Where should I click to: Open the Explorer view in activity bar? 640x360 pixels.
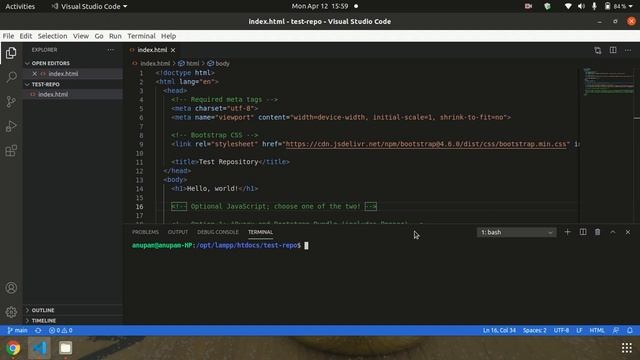(x=11, y=53)
